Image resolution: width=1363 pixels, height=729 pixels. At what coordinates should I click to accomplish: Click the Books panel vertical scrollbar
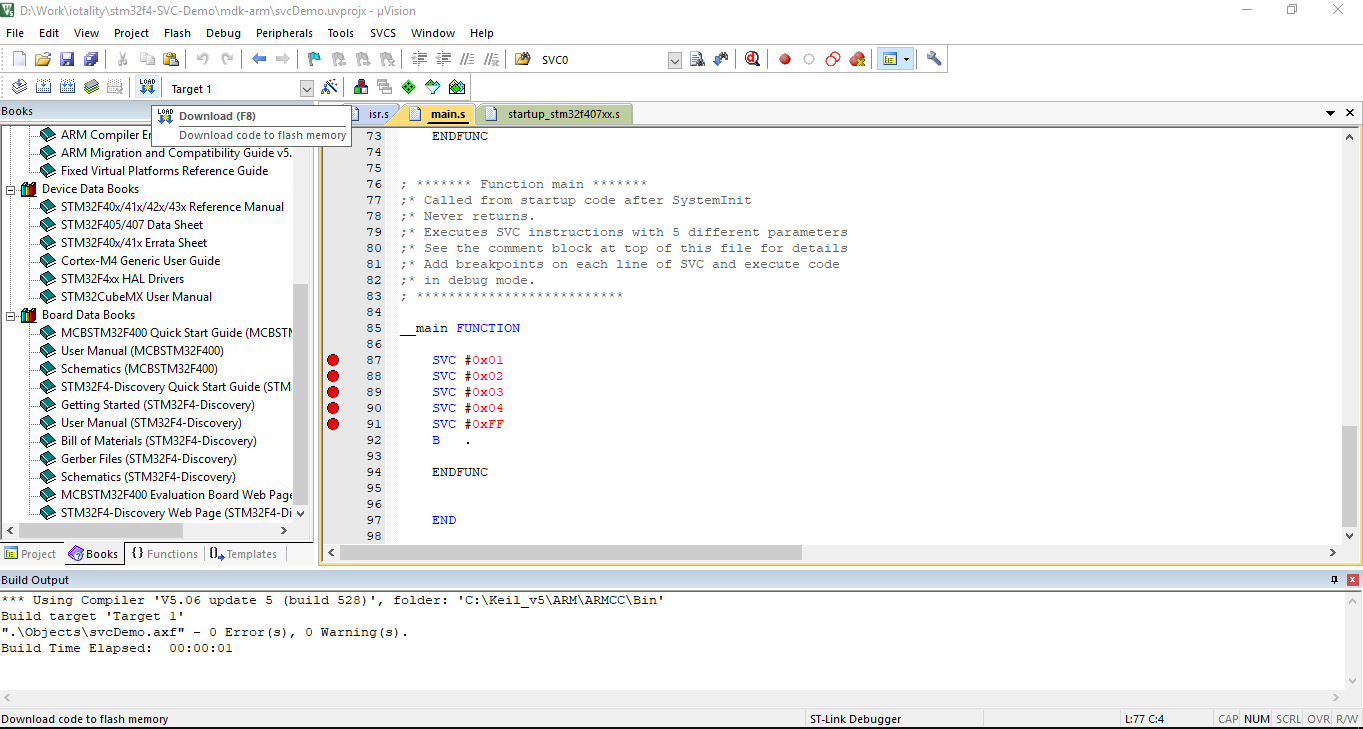click(x=301, y=395)
